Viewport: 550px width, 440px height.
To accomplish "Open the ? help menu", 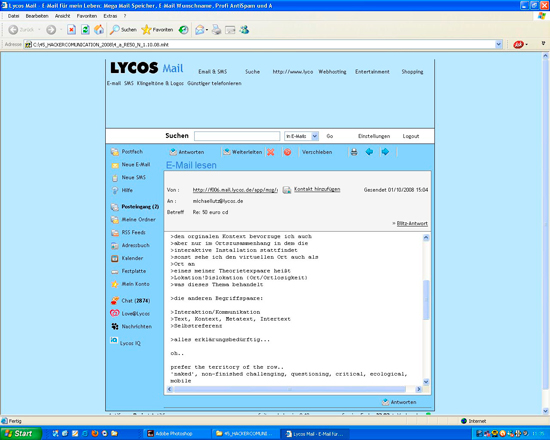I will pyautogui.click(x=125, y=16).
